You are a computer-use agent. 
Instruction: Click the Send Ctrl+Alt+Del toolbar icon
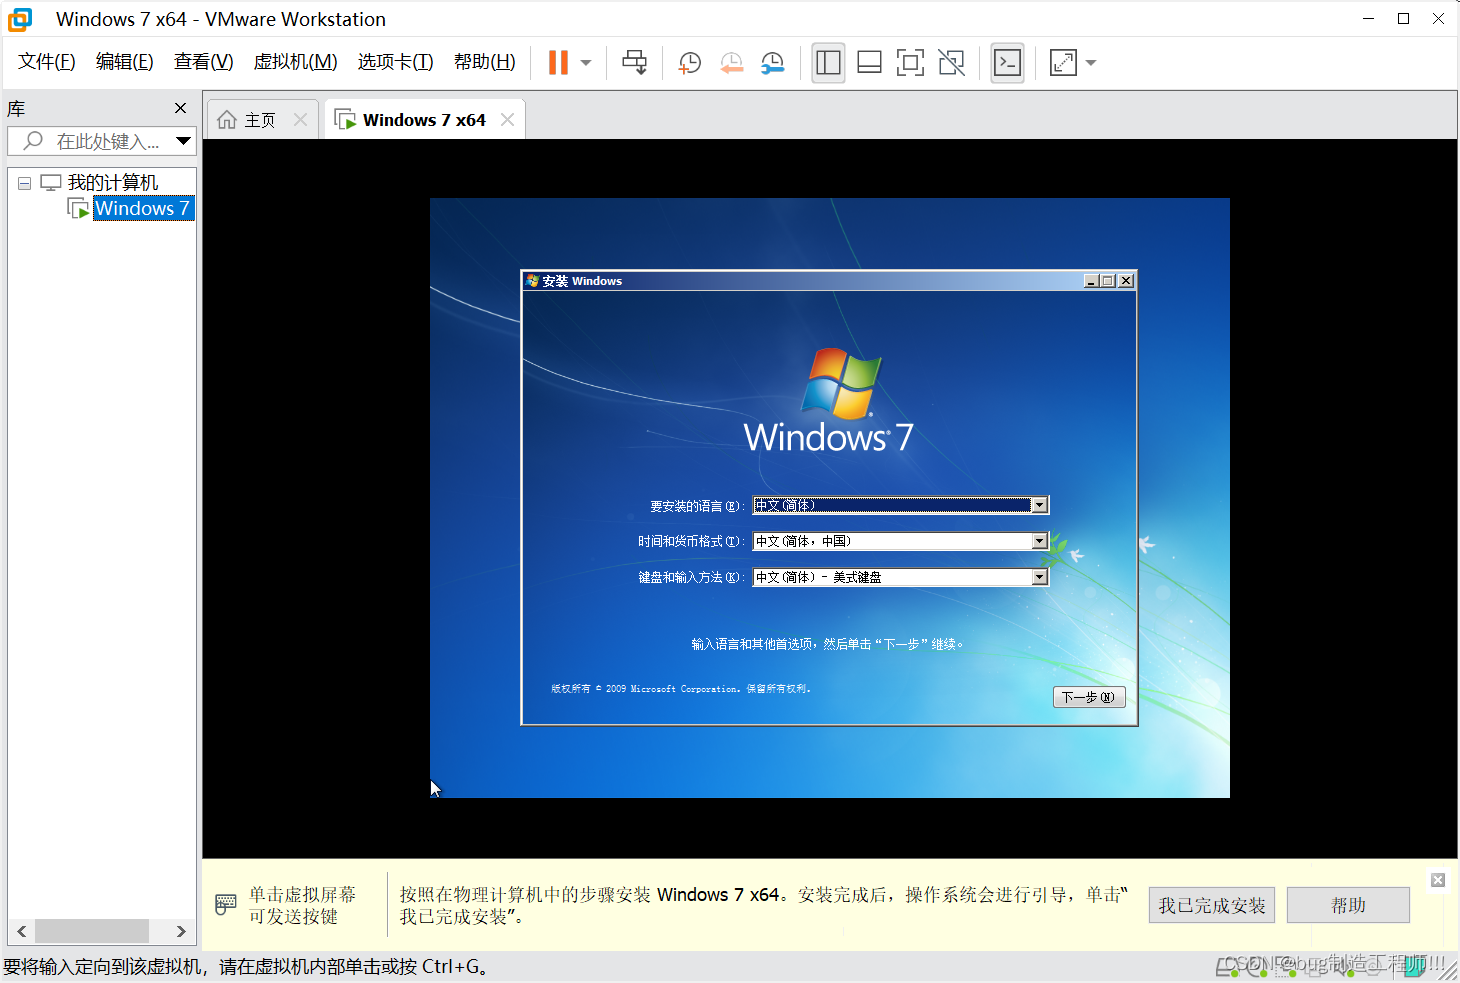point(635,62)
